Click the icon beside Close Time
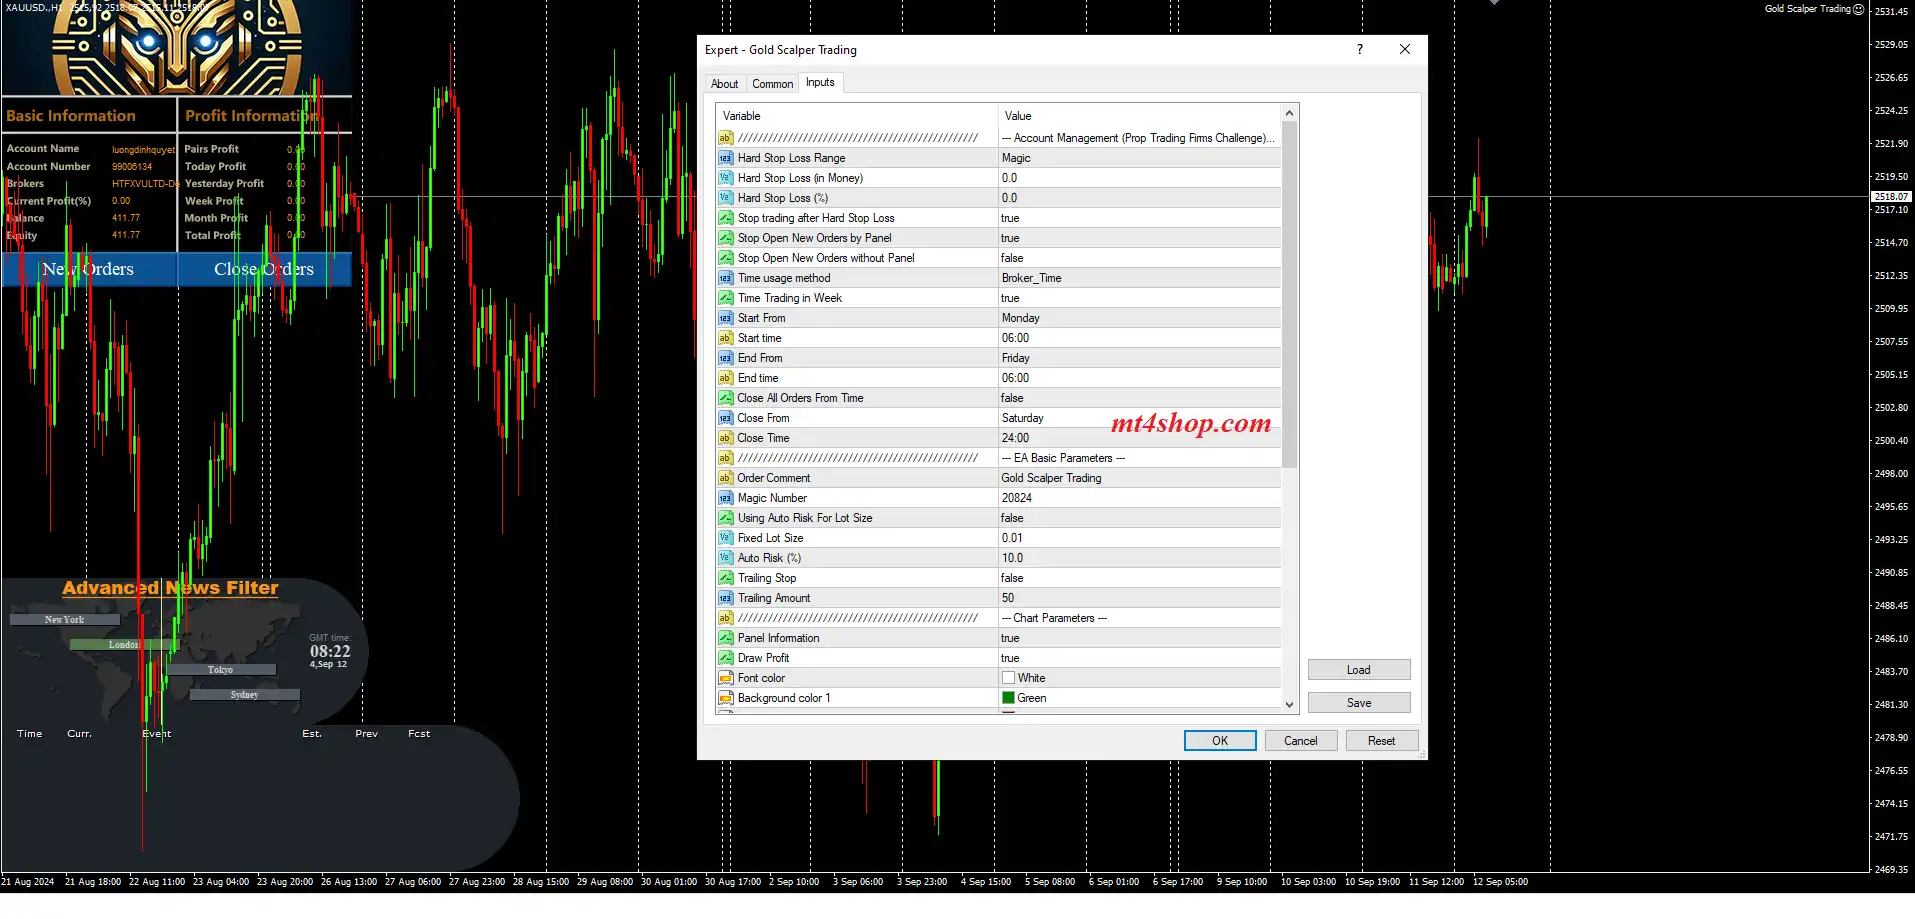 (726, 438)
